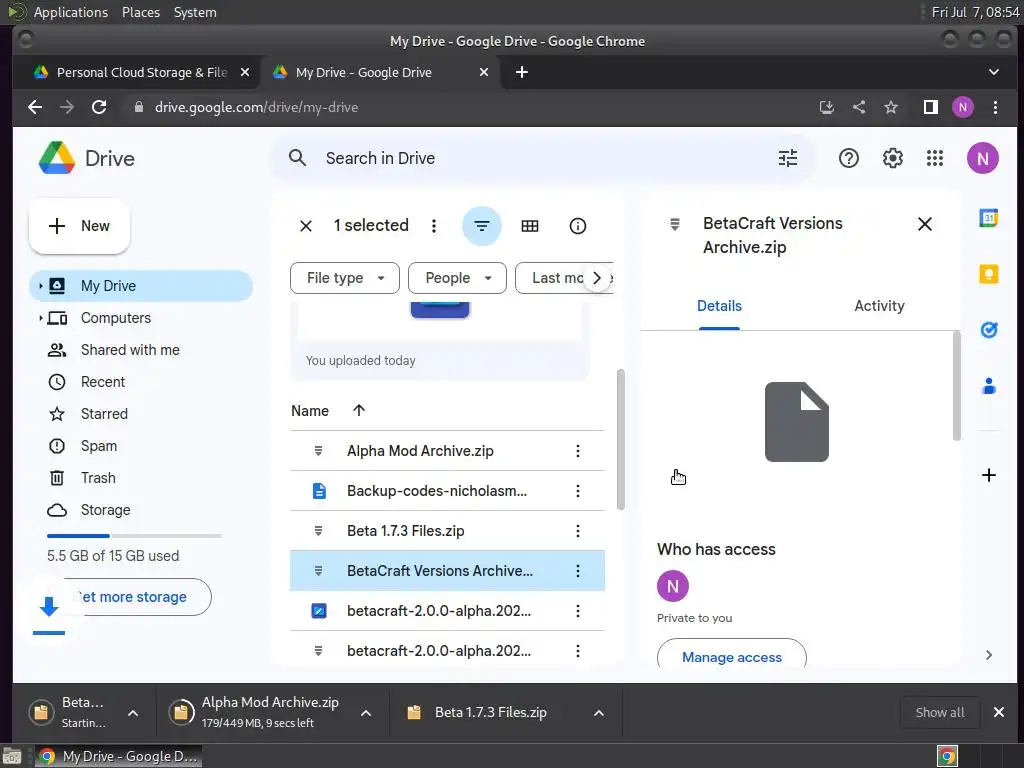
Task: Open the System menu
Action: point(195,12)
